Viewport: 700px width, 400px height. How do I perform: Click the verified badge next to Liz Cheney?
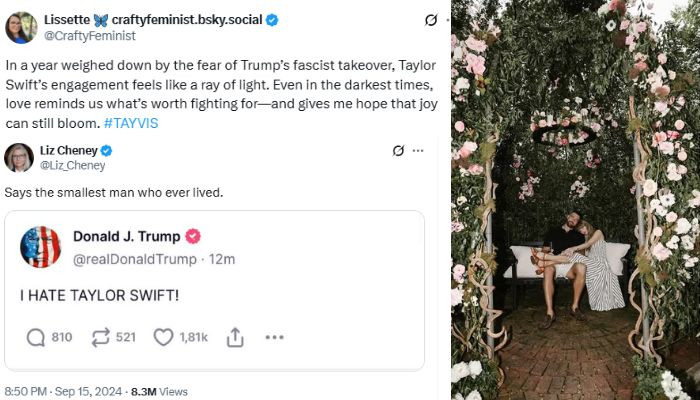pos(105,151)
